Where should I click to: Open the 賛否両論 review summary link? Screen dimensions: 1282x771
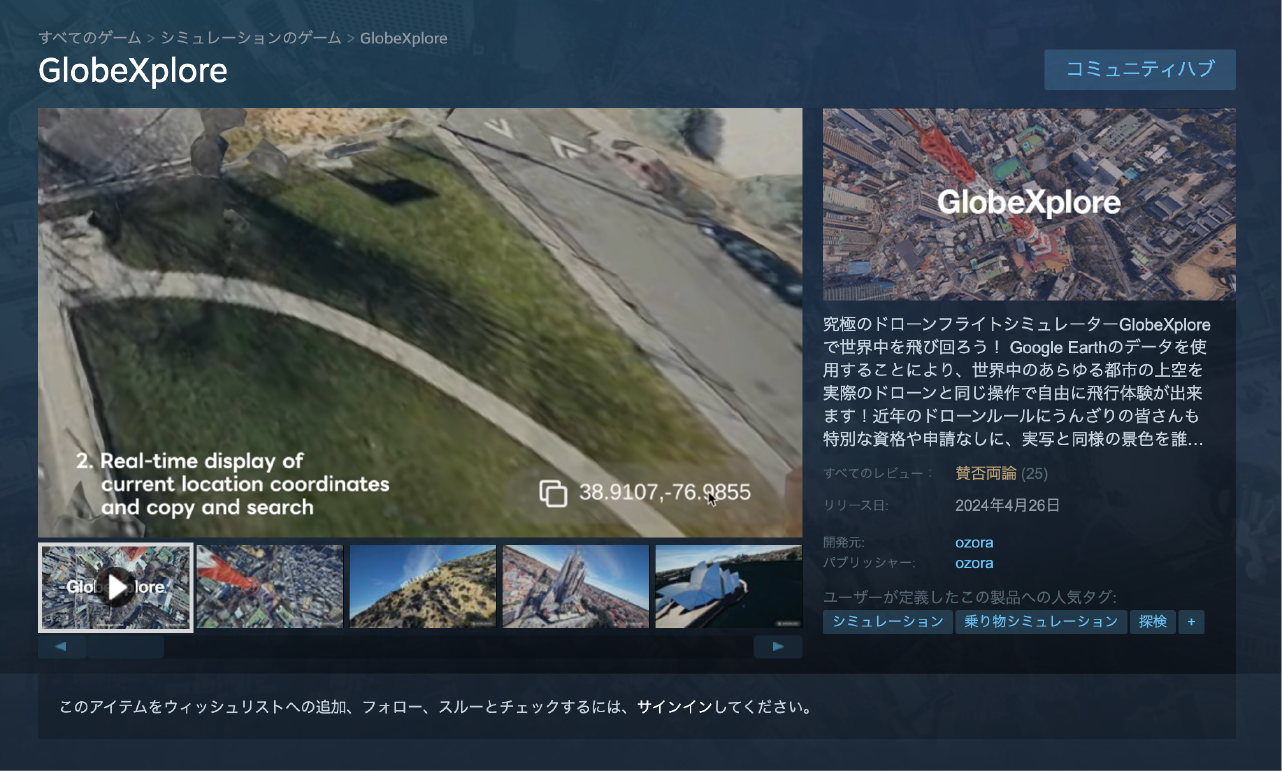[x=986, y=473]
